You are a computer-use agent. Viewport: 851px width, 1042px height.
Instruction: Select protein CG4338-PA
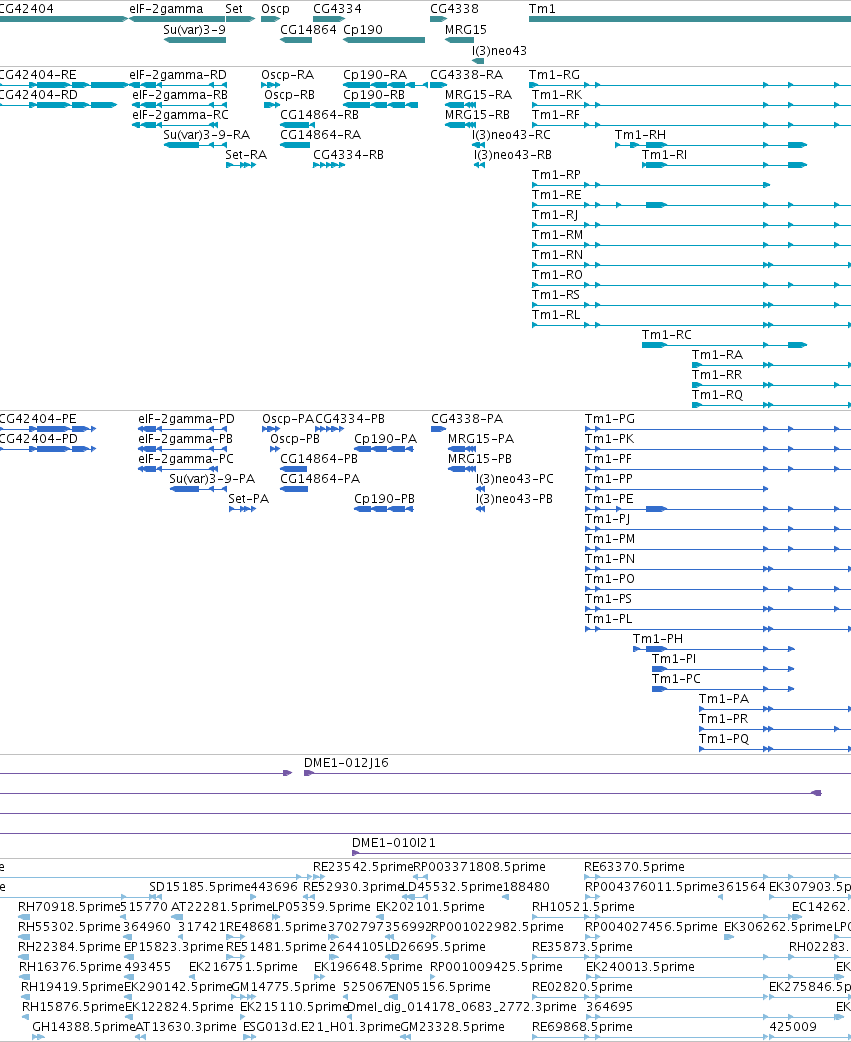[x=467, y=419]
